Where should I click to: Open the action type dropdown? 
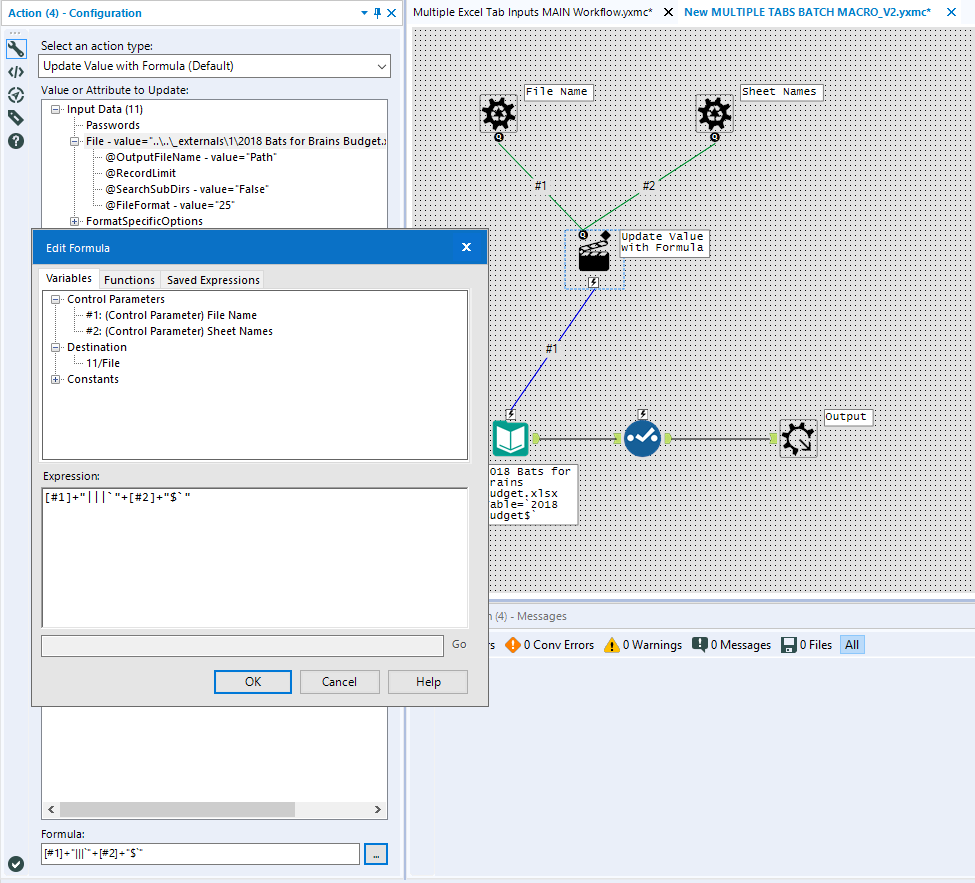tap(215, 66)
